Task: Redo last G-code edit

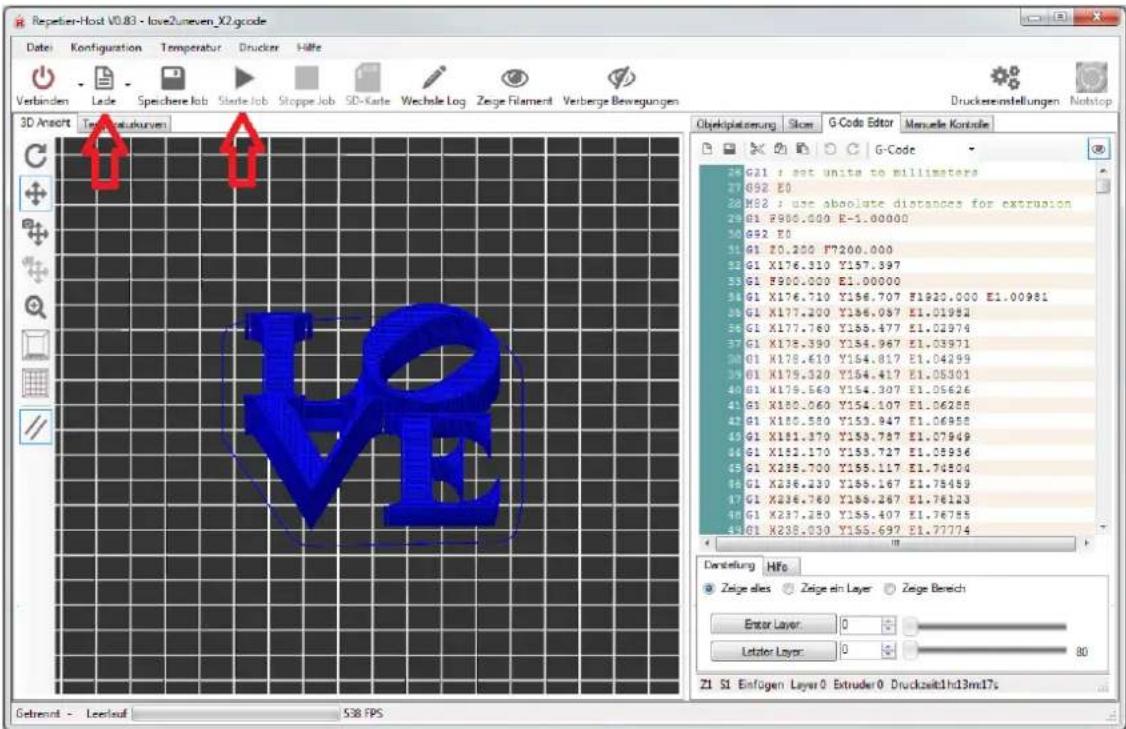Action: tap(852, 149)
